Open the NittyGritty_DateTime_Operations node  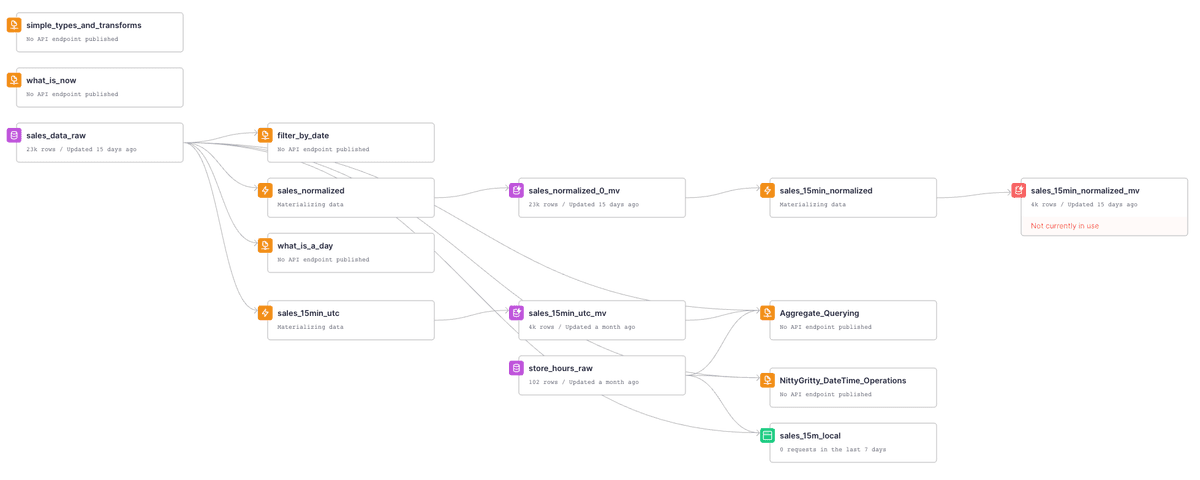[x=852, y=387]
